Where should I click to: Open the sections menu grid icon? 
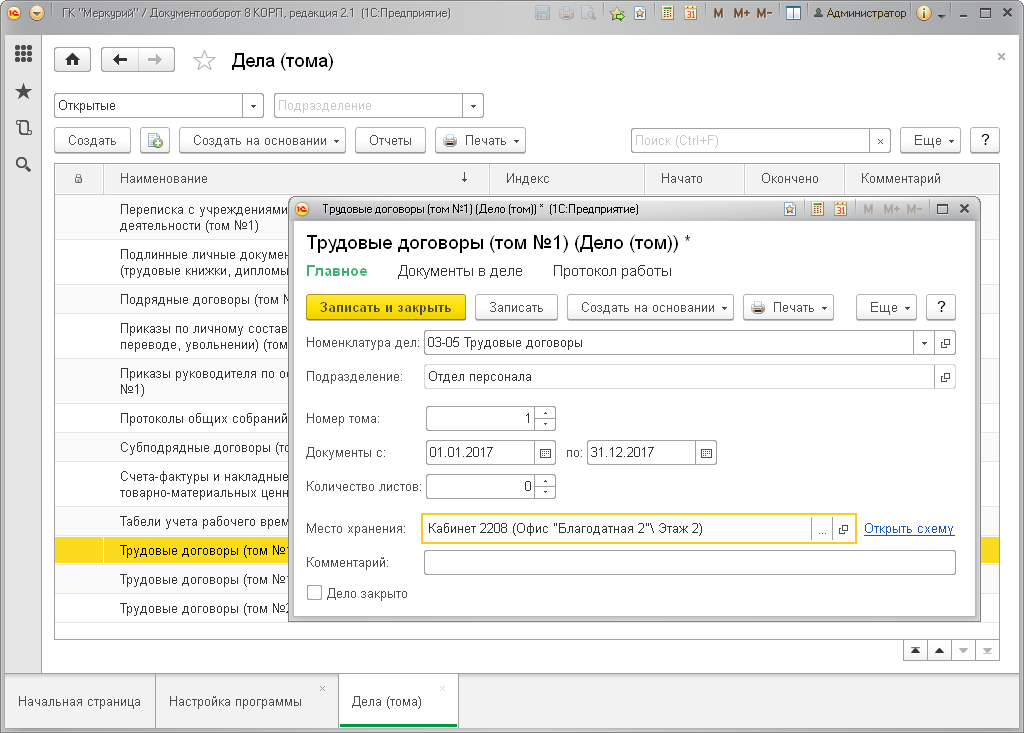[x=24, y=54]
